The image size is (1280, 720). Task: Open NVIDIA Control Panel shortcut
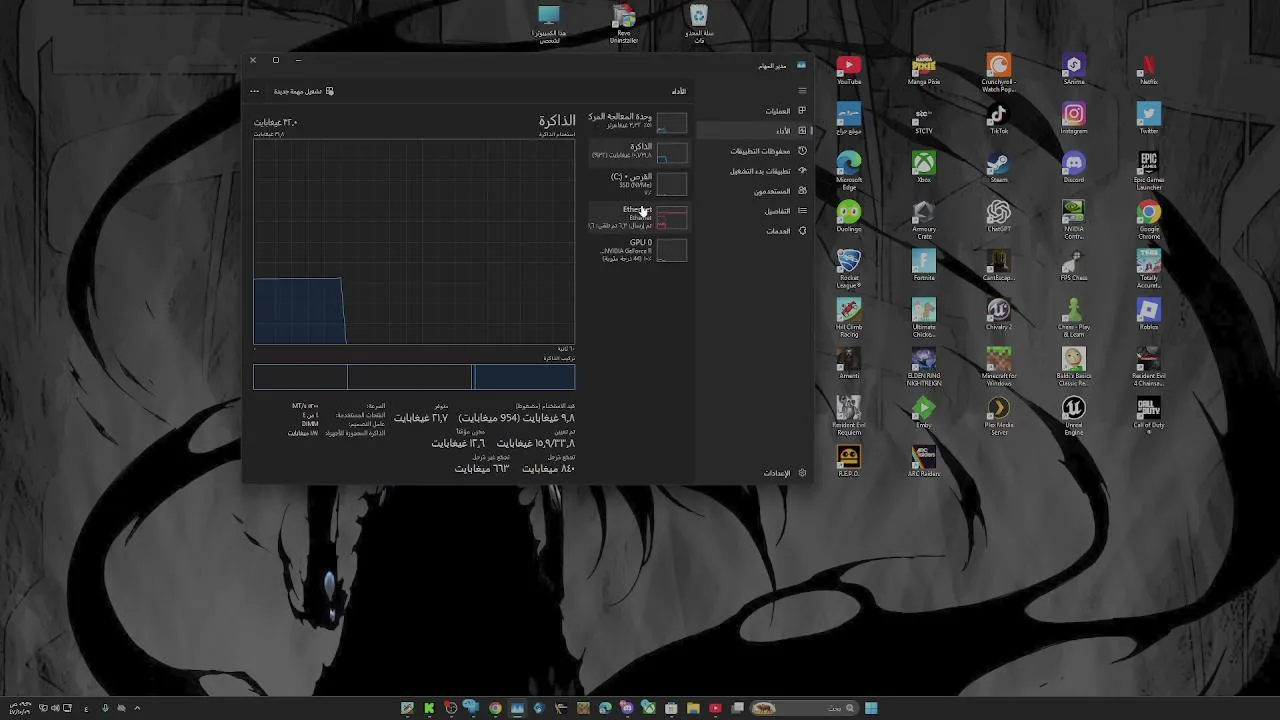click(x=1074, y=220)
